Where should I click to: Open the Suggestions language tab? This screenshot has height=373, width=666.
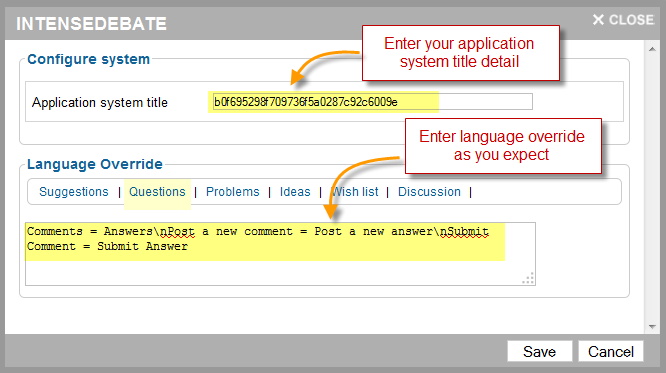click(74, 192)
